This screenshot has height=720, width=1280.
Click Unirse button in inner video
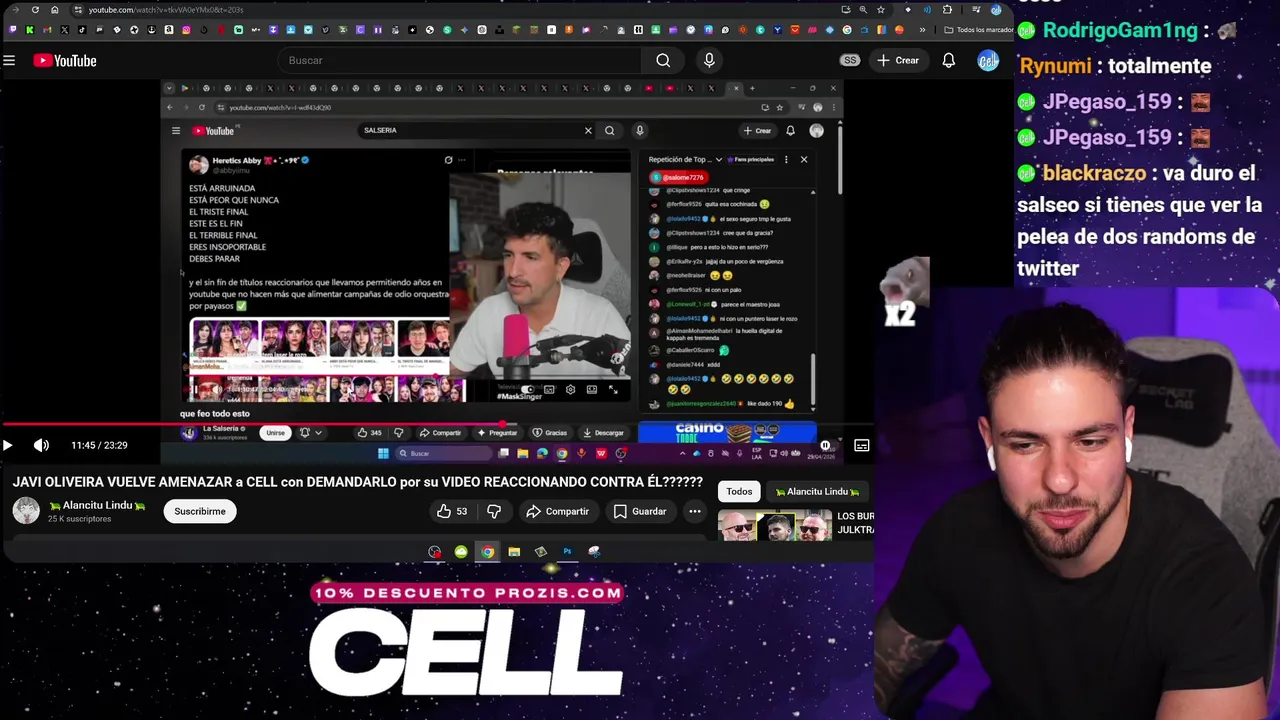(x=275, y=433)
